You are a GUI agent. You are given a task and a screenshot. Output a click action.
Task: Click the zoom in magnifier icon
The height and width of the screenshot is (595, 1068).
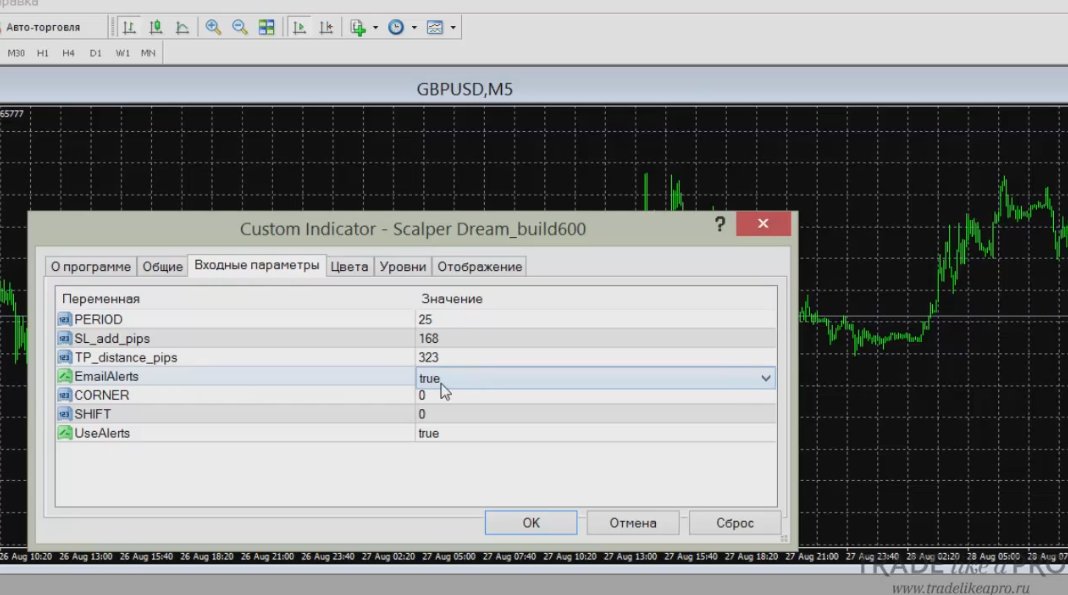[213, 27]
